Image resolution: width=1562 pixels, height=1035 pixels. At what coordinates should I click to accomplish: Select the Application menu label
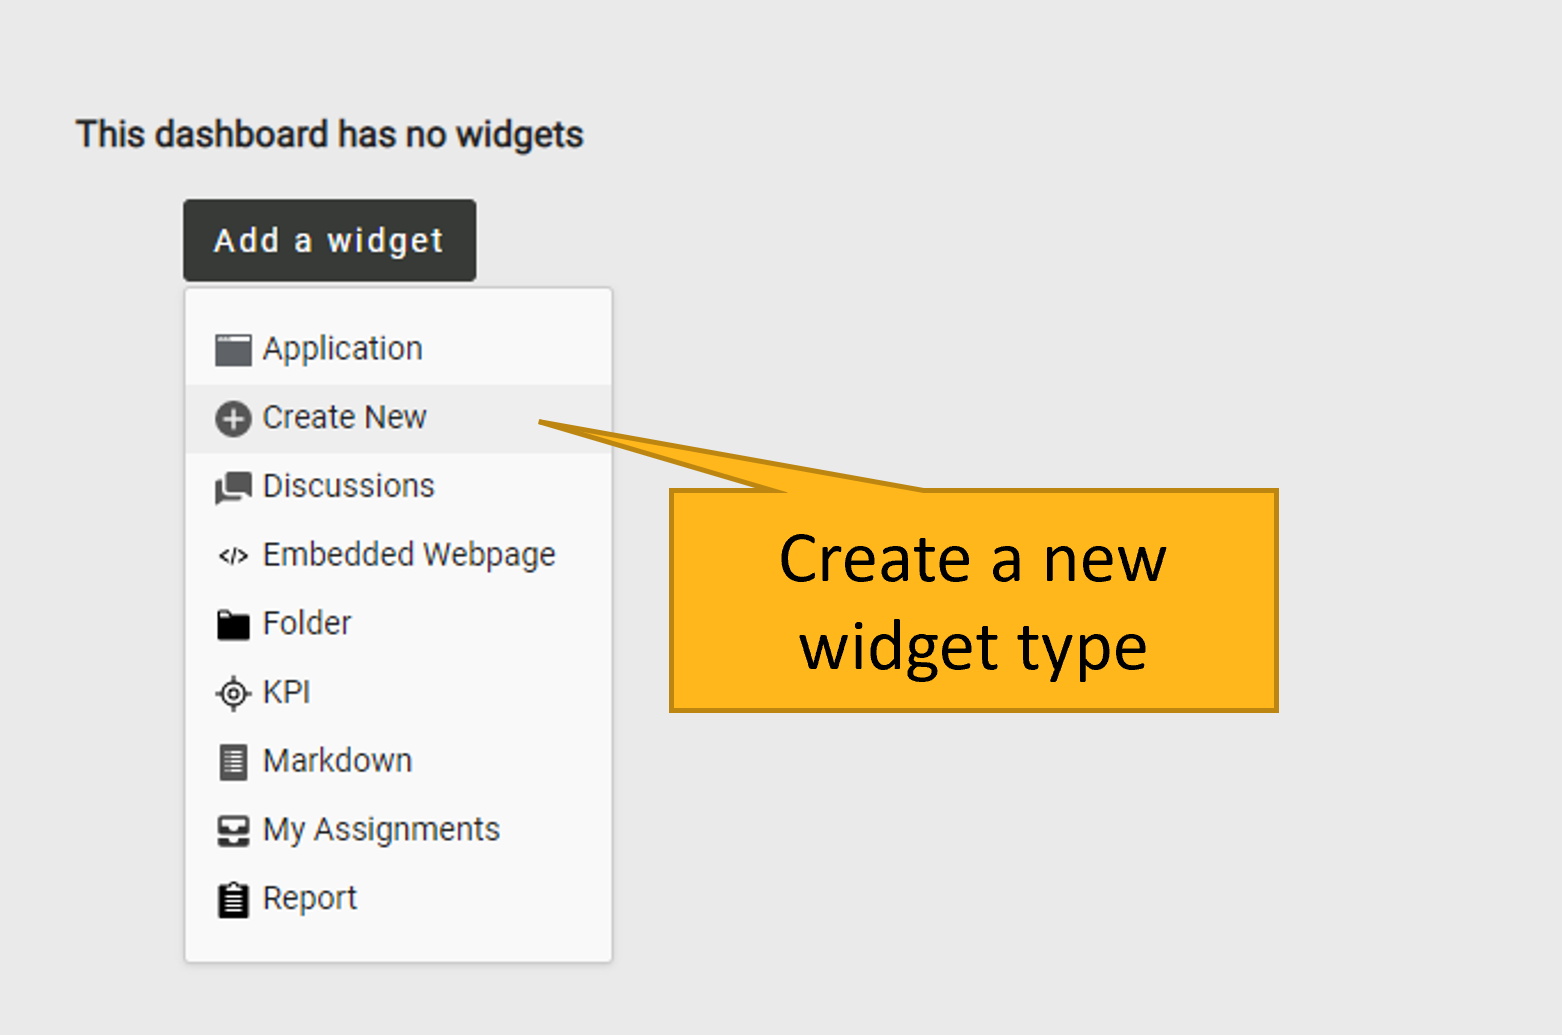tap(342, 348)
